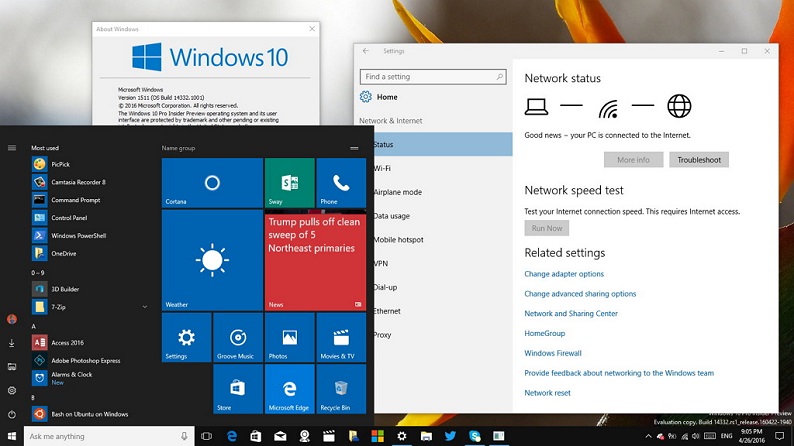Screen dimensions: 794x446
Task: Open the Settings tile in Start menu
Action: [186, 337]
